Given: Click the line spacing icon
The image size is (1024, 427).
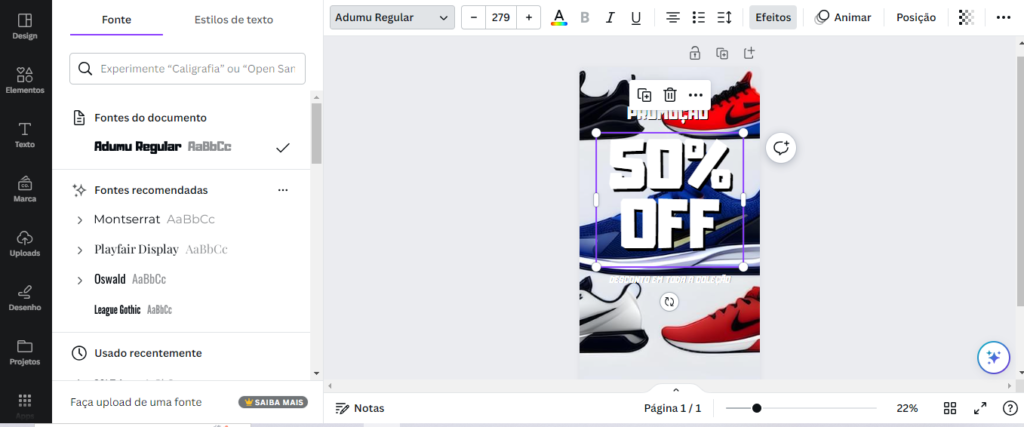Looking at the screenshot, I should click(724, 18).
